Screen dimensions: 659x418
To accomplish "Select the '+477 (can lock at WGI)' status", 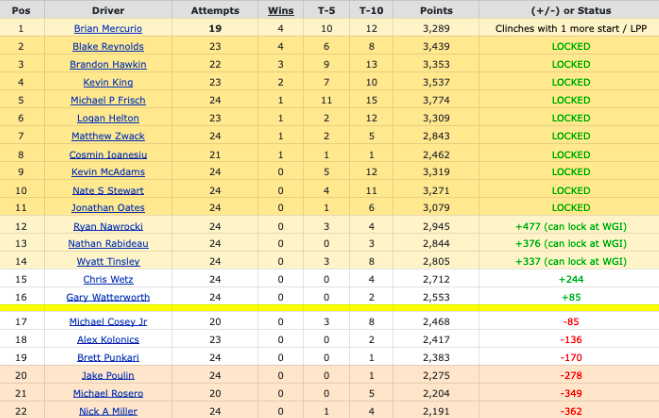I will tap(571, 227).
